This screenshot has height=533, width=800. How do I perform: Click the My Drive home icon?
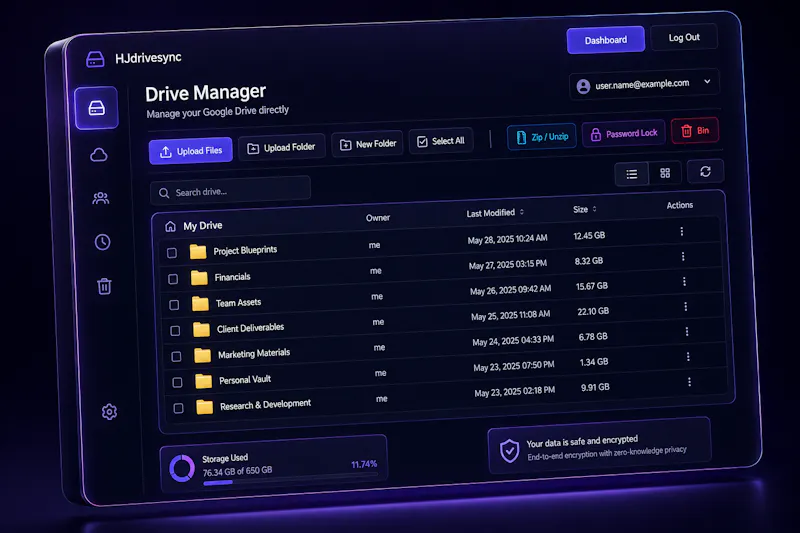click(170, 226)
